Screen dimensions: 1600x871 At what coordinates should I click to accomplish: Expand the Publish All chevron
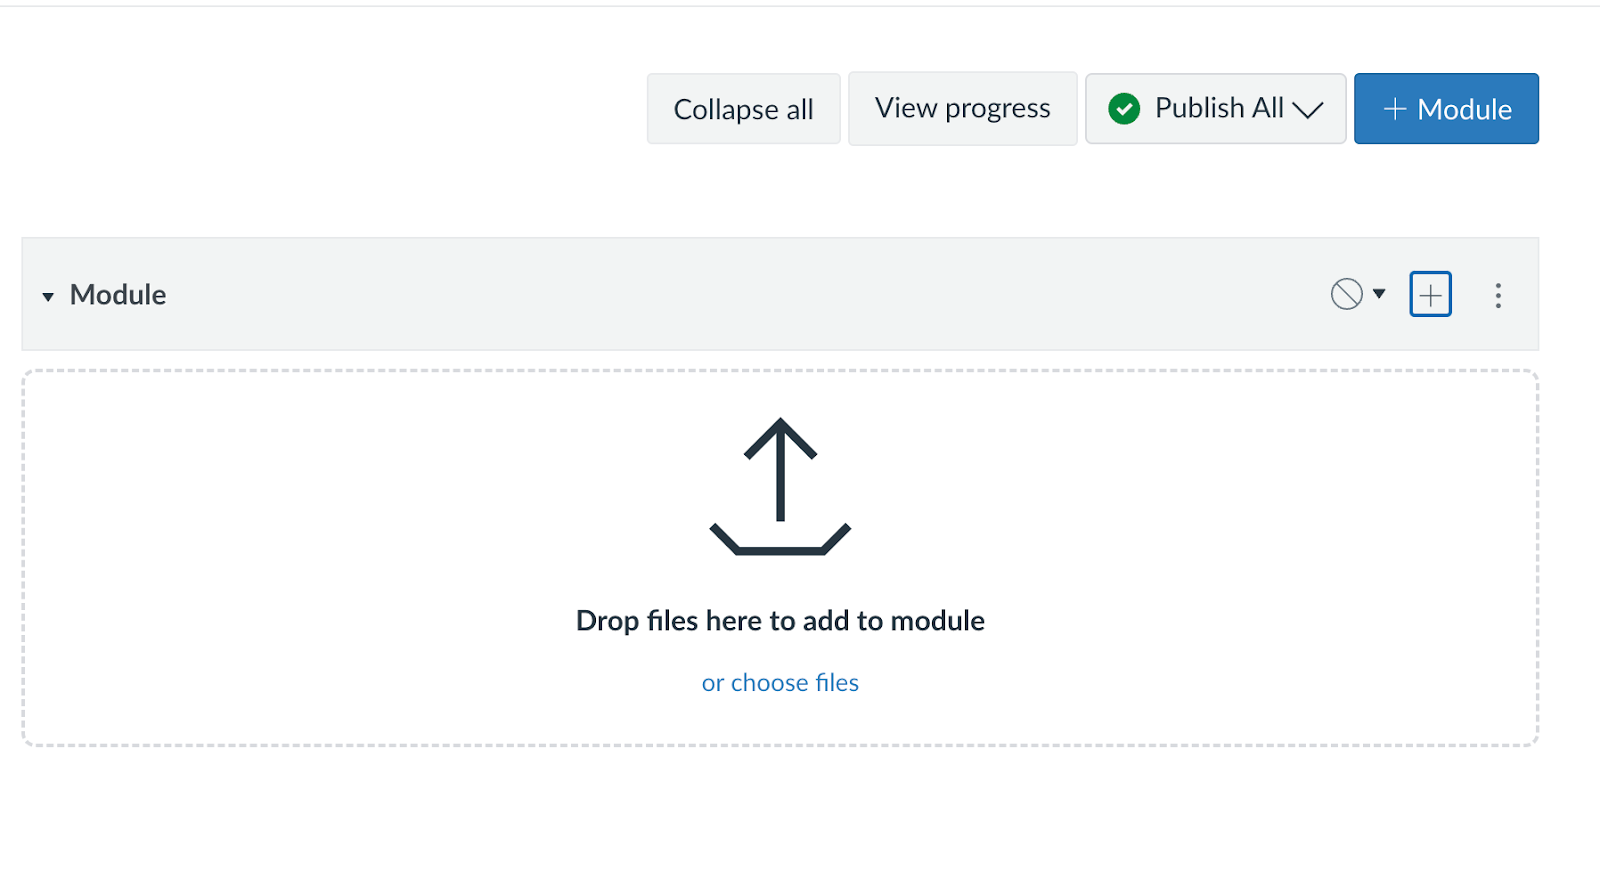coord(1307,110)
